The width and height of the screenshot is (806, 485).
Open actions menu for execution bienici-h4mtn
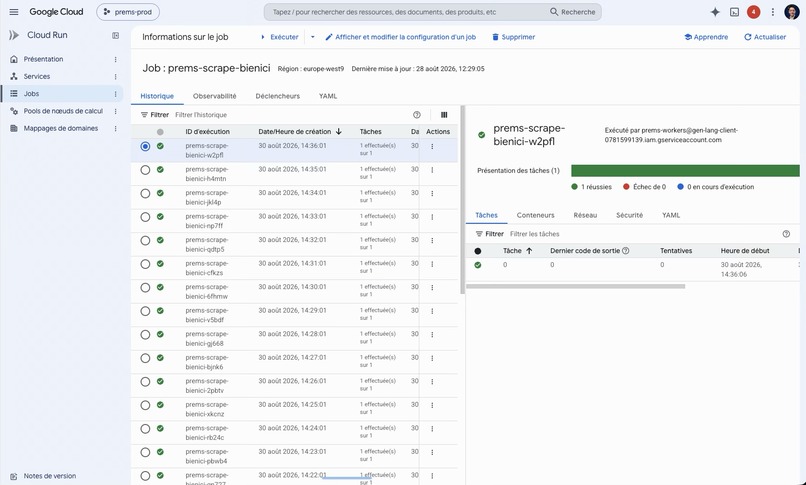coord(432,170)
